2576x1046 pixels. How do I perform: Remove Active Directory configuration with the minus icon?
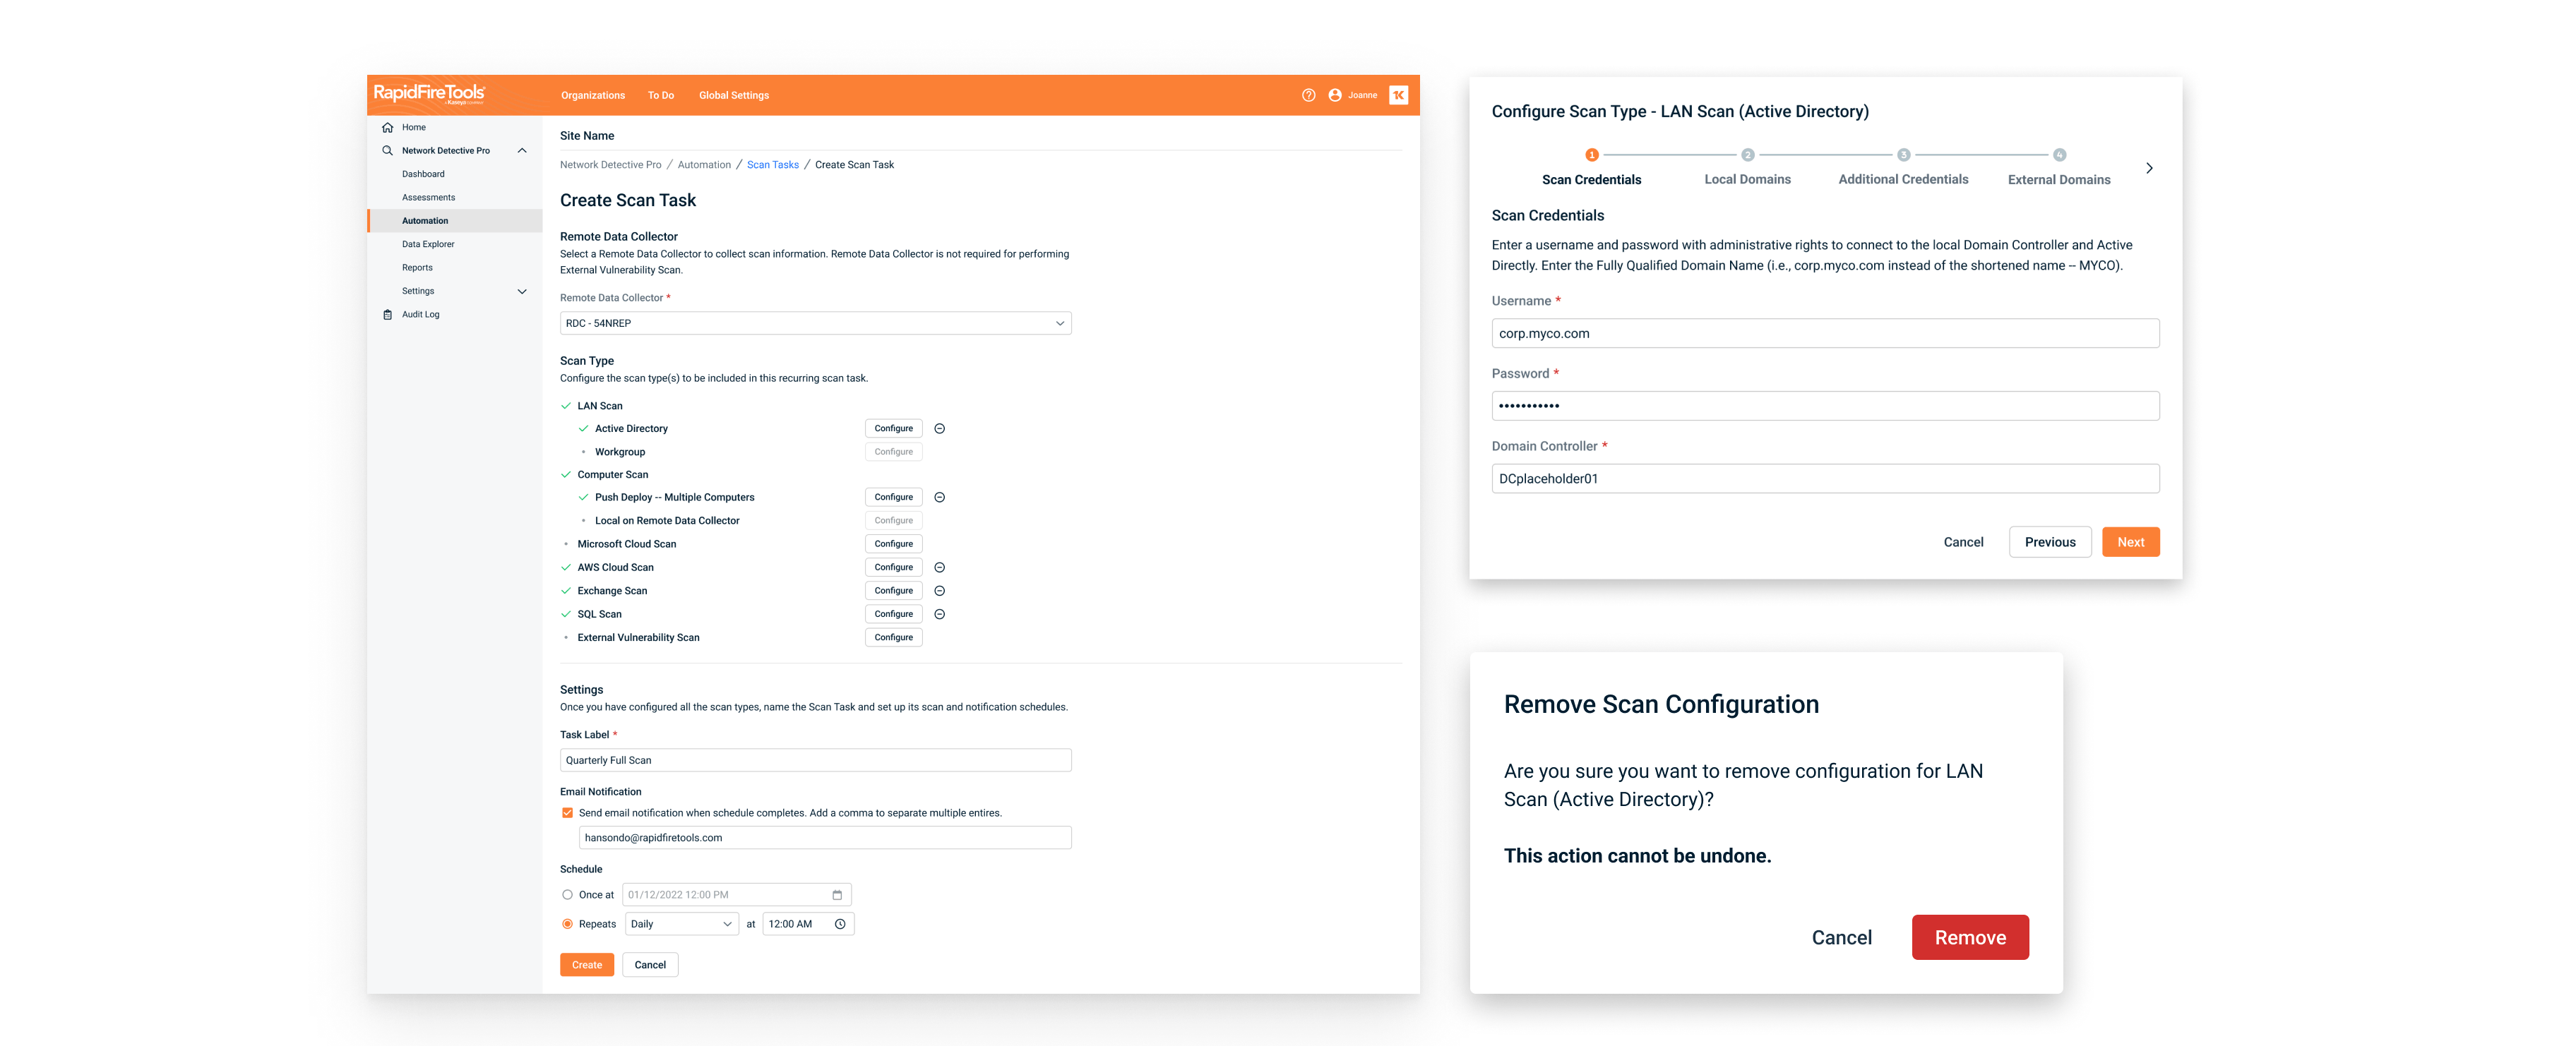tap(939, 428)
